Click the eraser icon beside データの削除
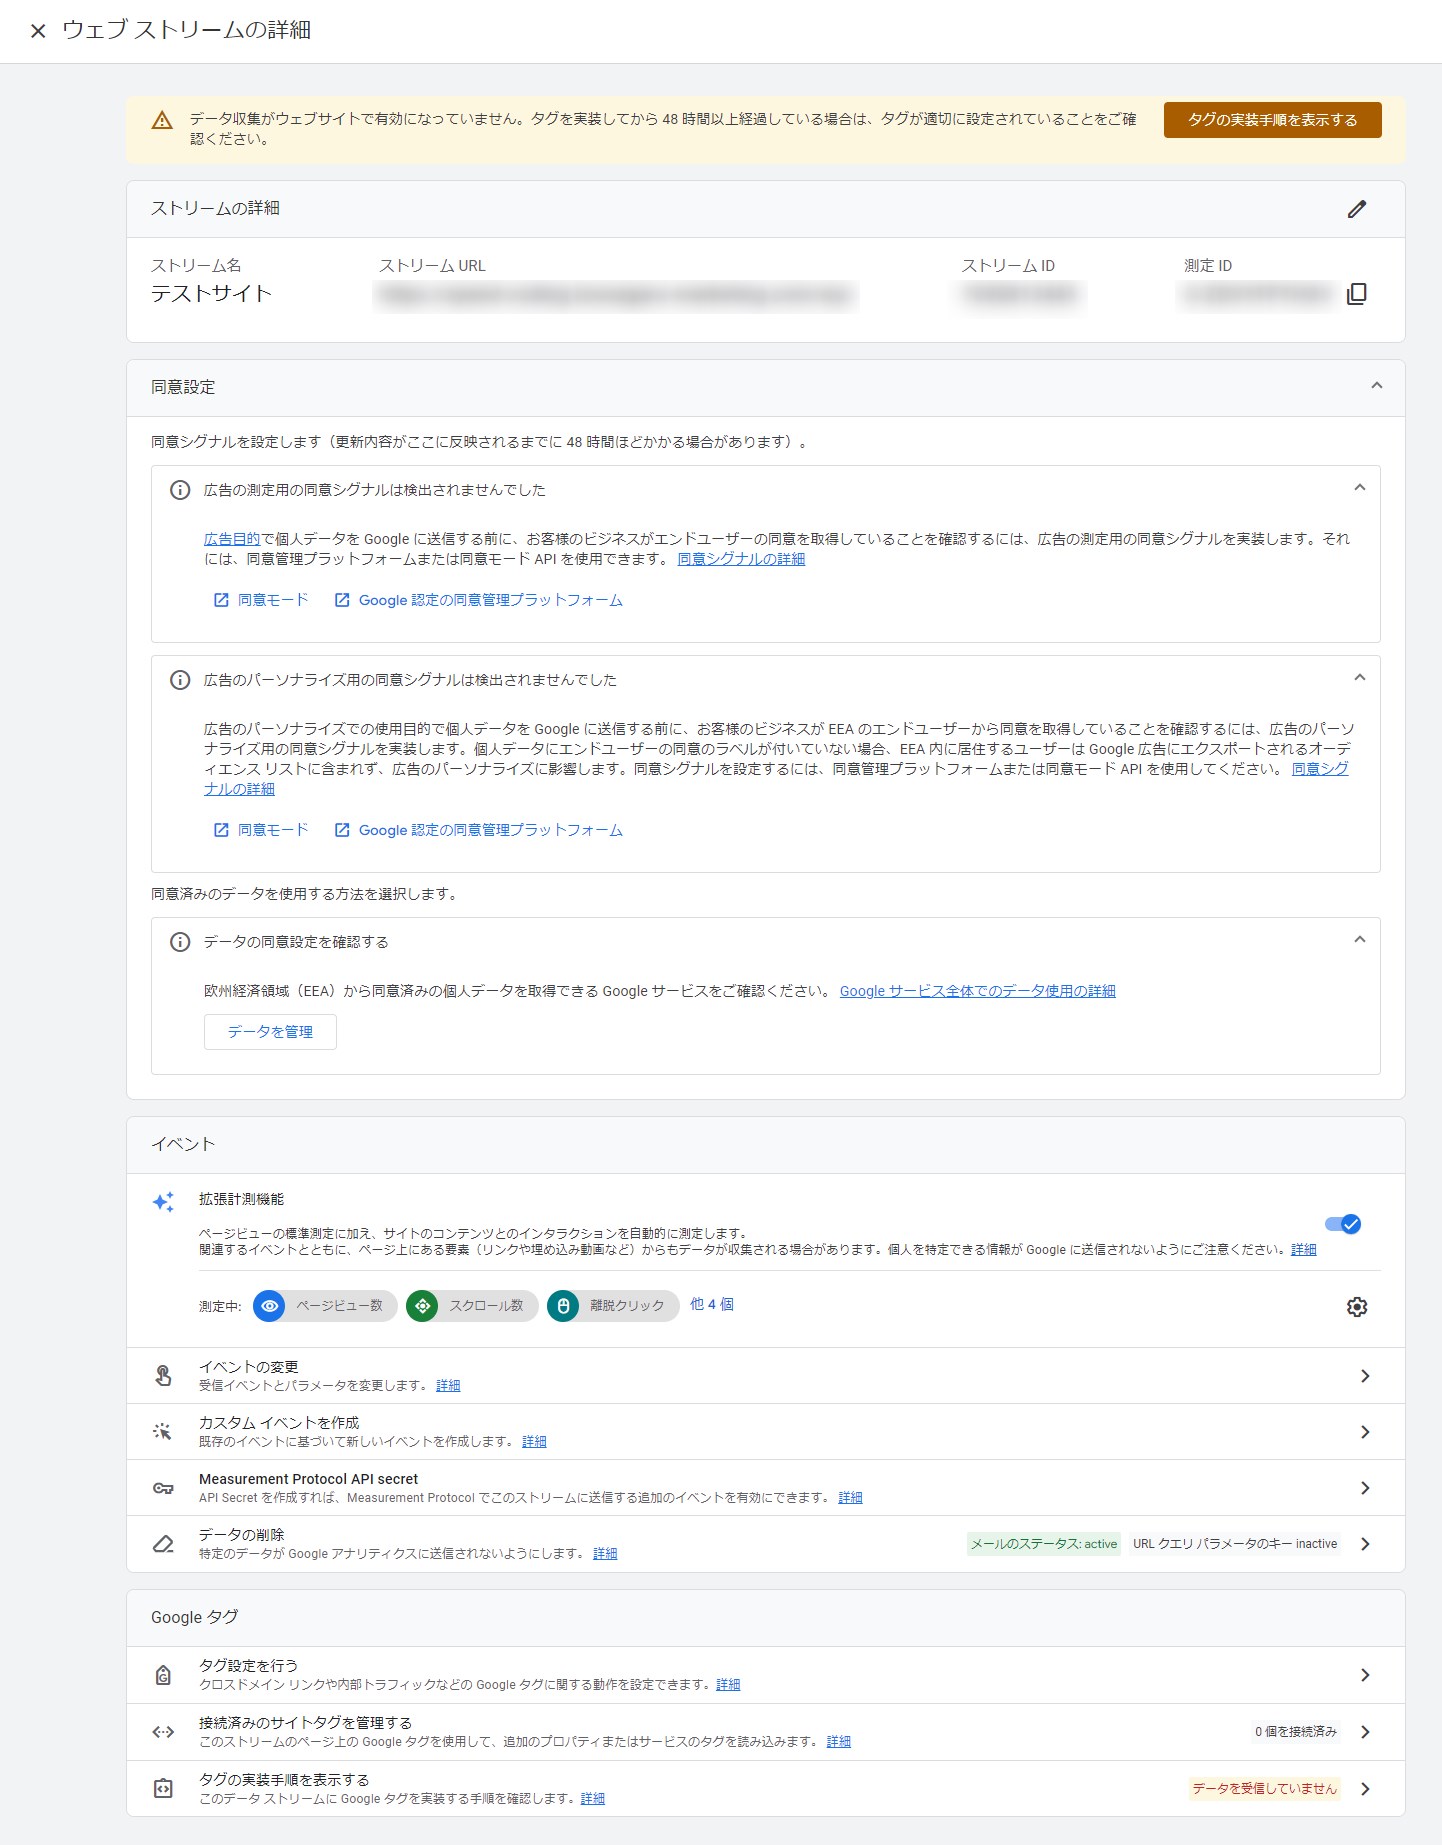 (163, 1544)
